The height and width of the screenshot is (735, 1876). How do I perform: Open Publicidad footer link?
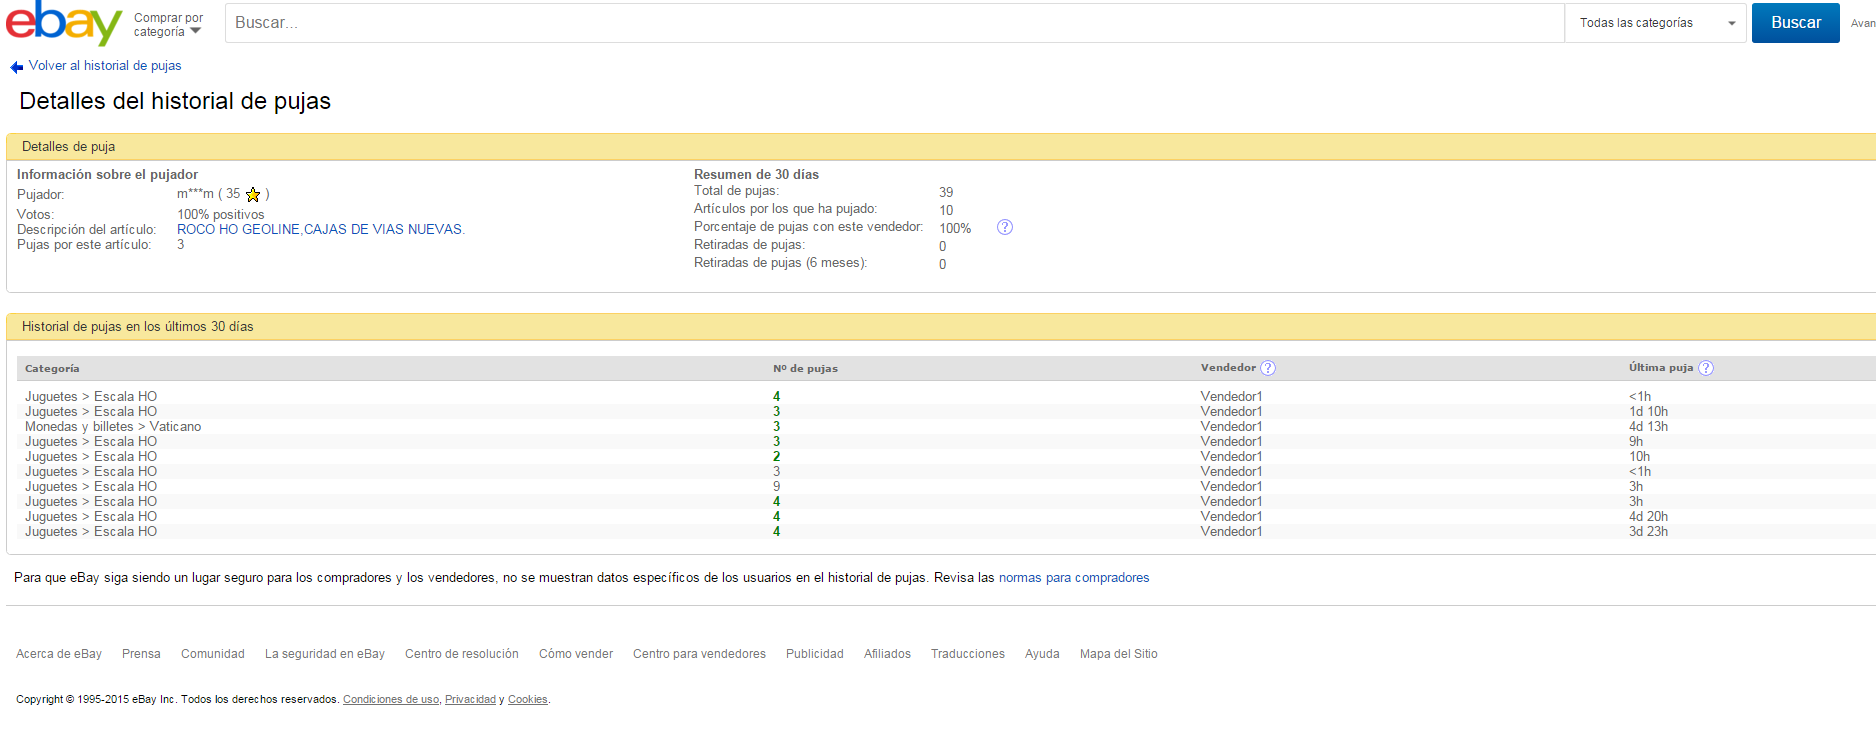coord(815,654)
